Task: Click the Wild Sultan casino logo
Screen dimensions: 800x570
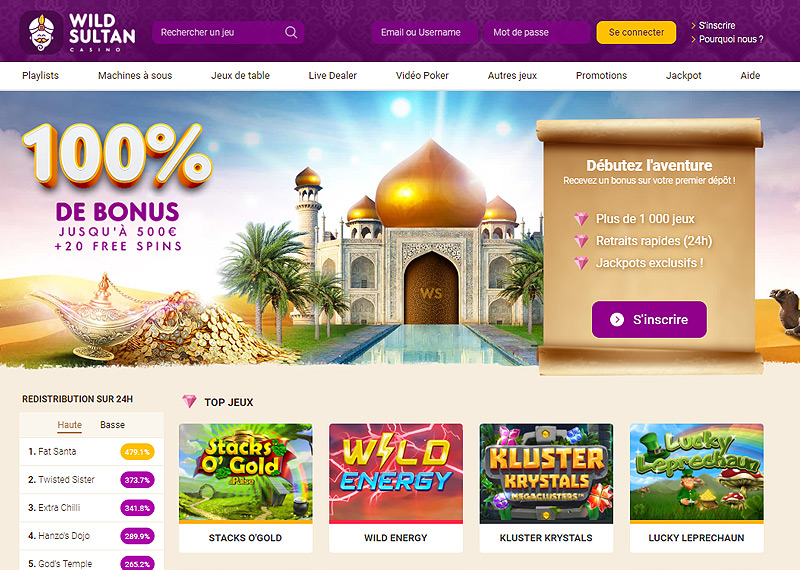Action: [x=78, y=33]
